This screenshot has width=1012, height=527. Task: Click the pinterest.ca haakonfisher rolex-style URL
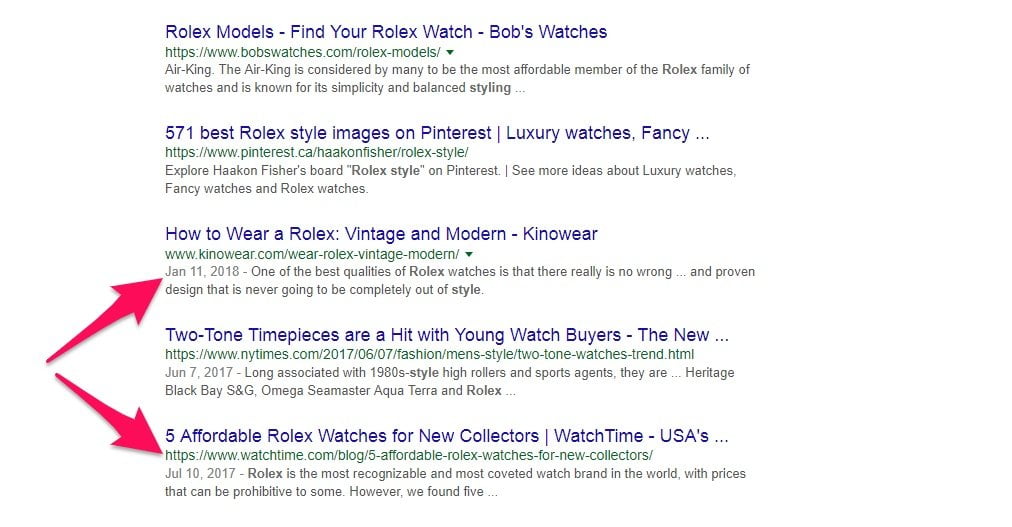317,153
